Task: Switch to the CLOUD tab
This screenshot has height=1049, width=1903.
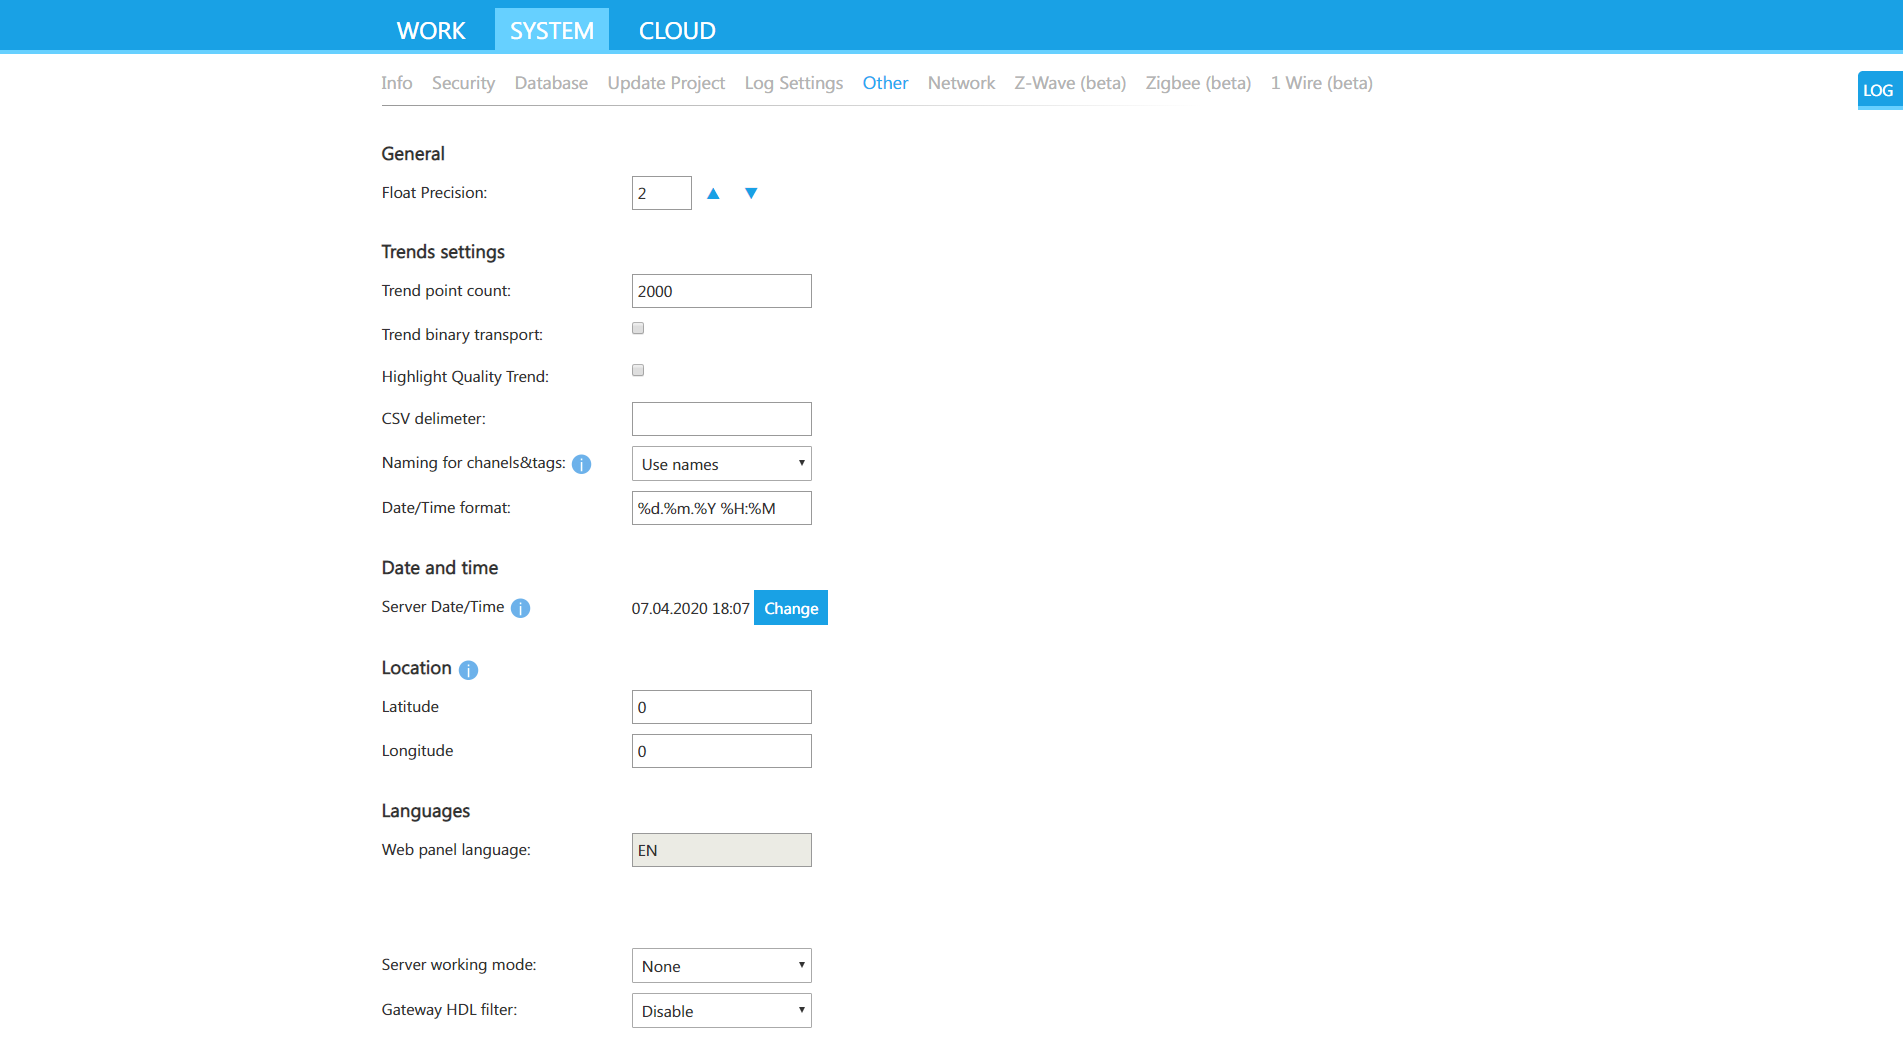Action: 677,31
